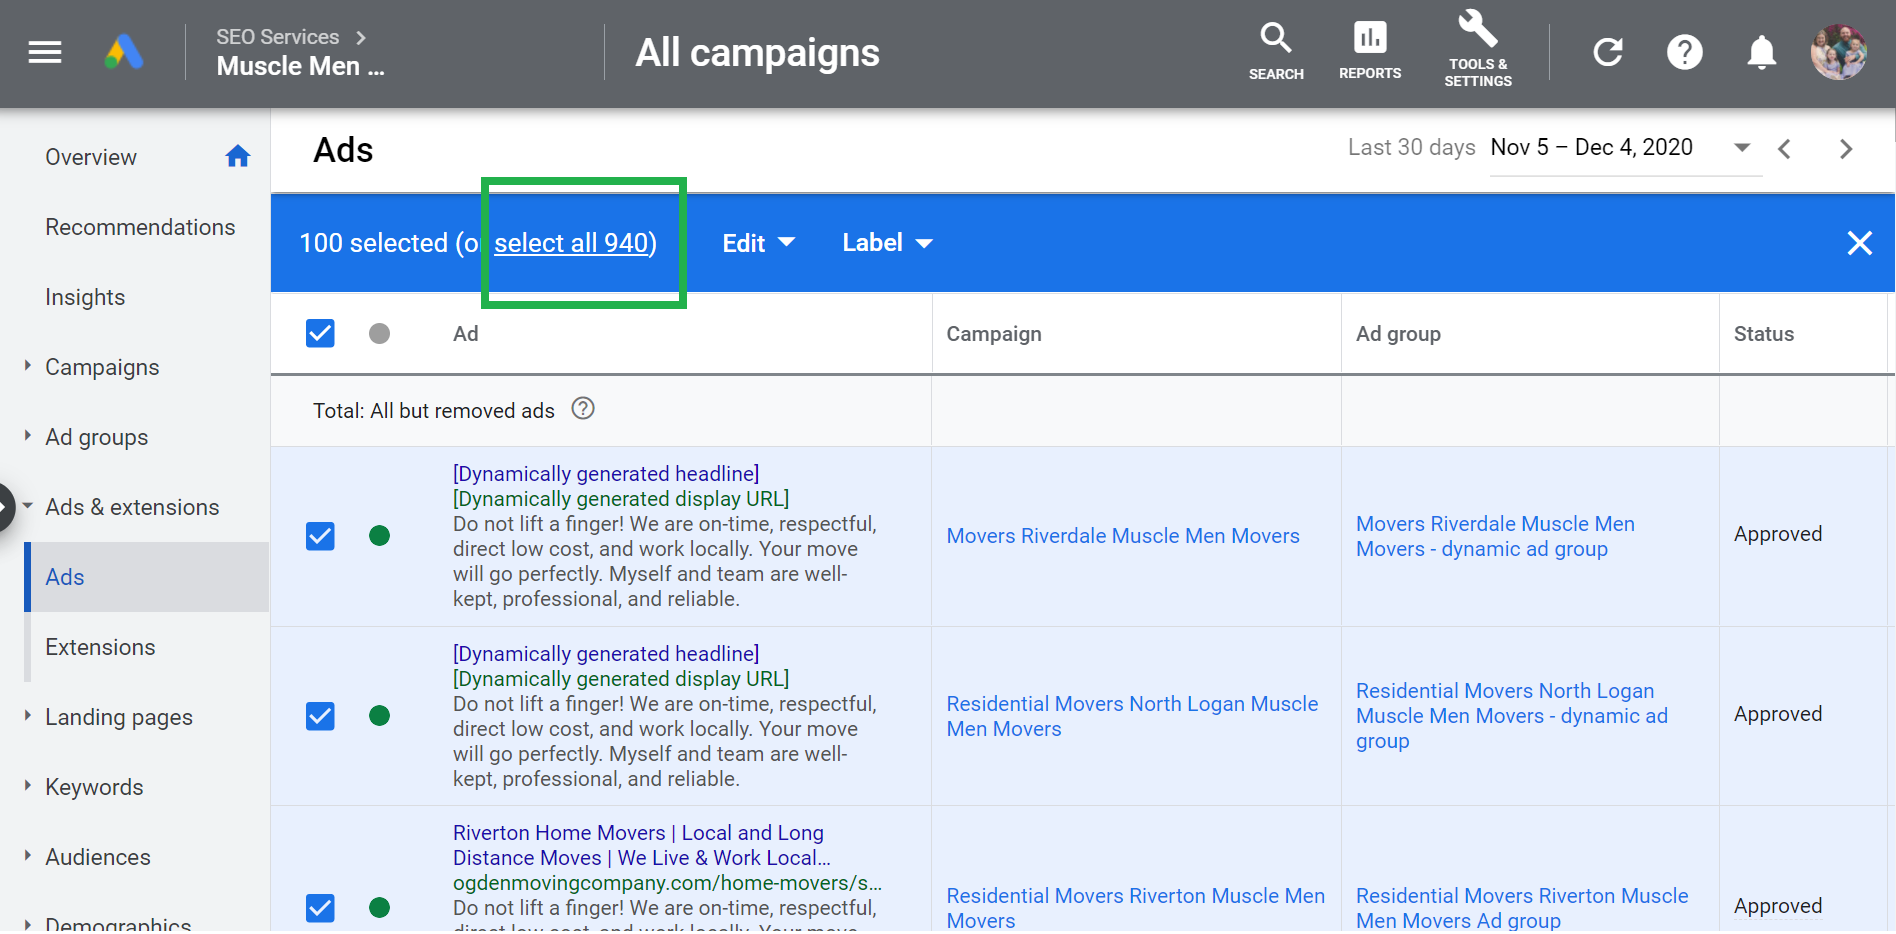Go to previous date range arrow

click(x=1785, y=149)
